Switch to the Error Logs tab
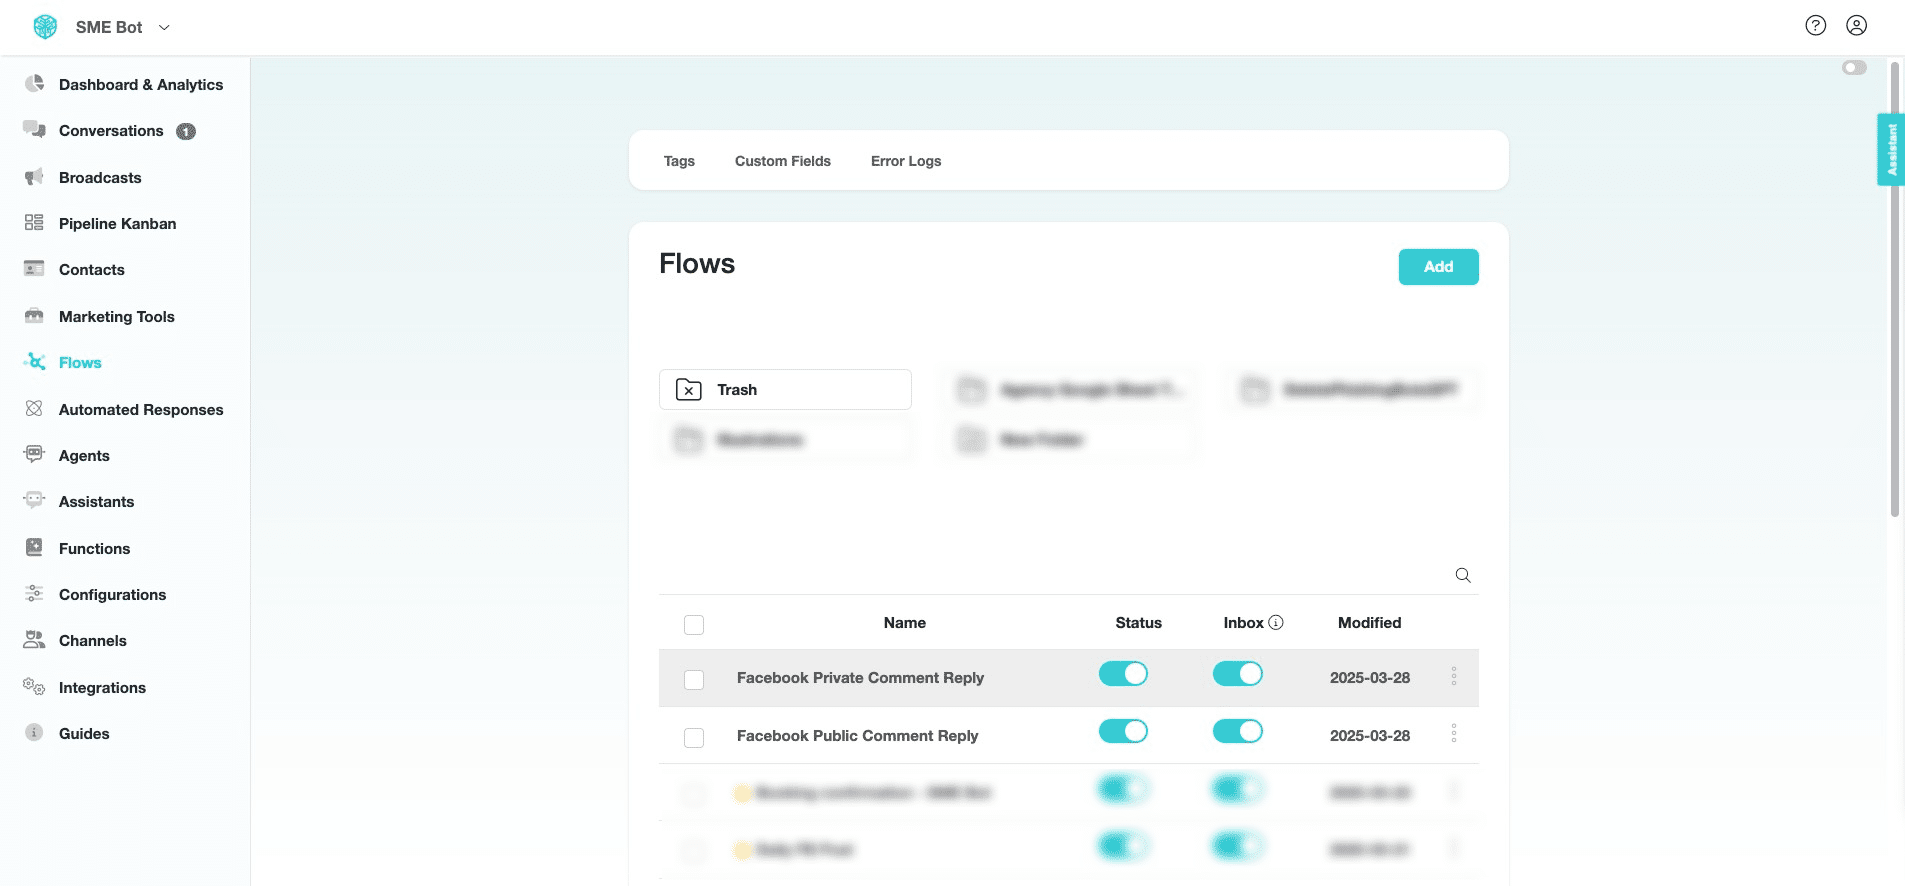 tap(906, 161)
